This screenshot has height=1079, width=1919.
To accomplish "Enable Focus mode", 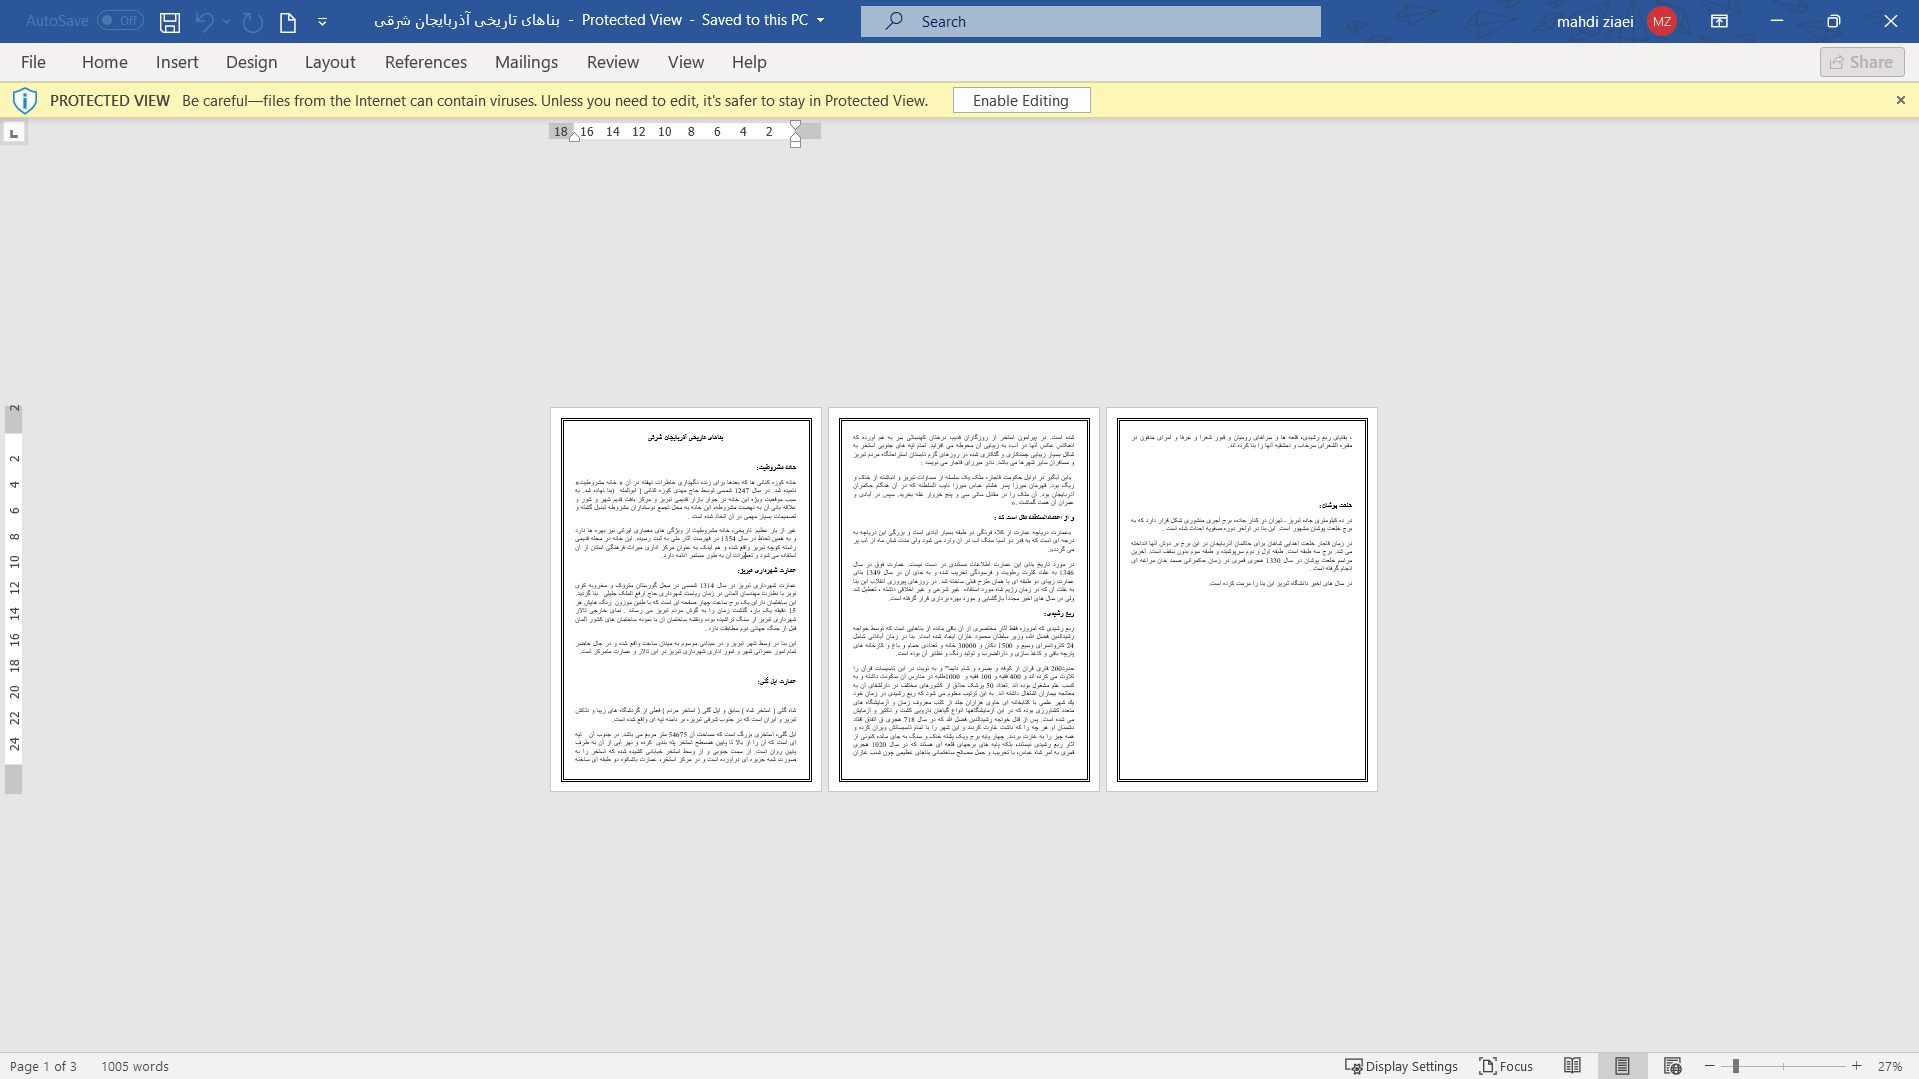I will tap(1506, 1066).
